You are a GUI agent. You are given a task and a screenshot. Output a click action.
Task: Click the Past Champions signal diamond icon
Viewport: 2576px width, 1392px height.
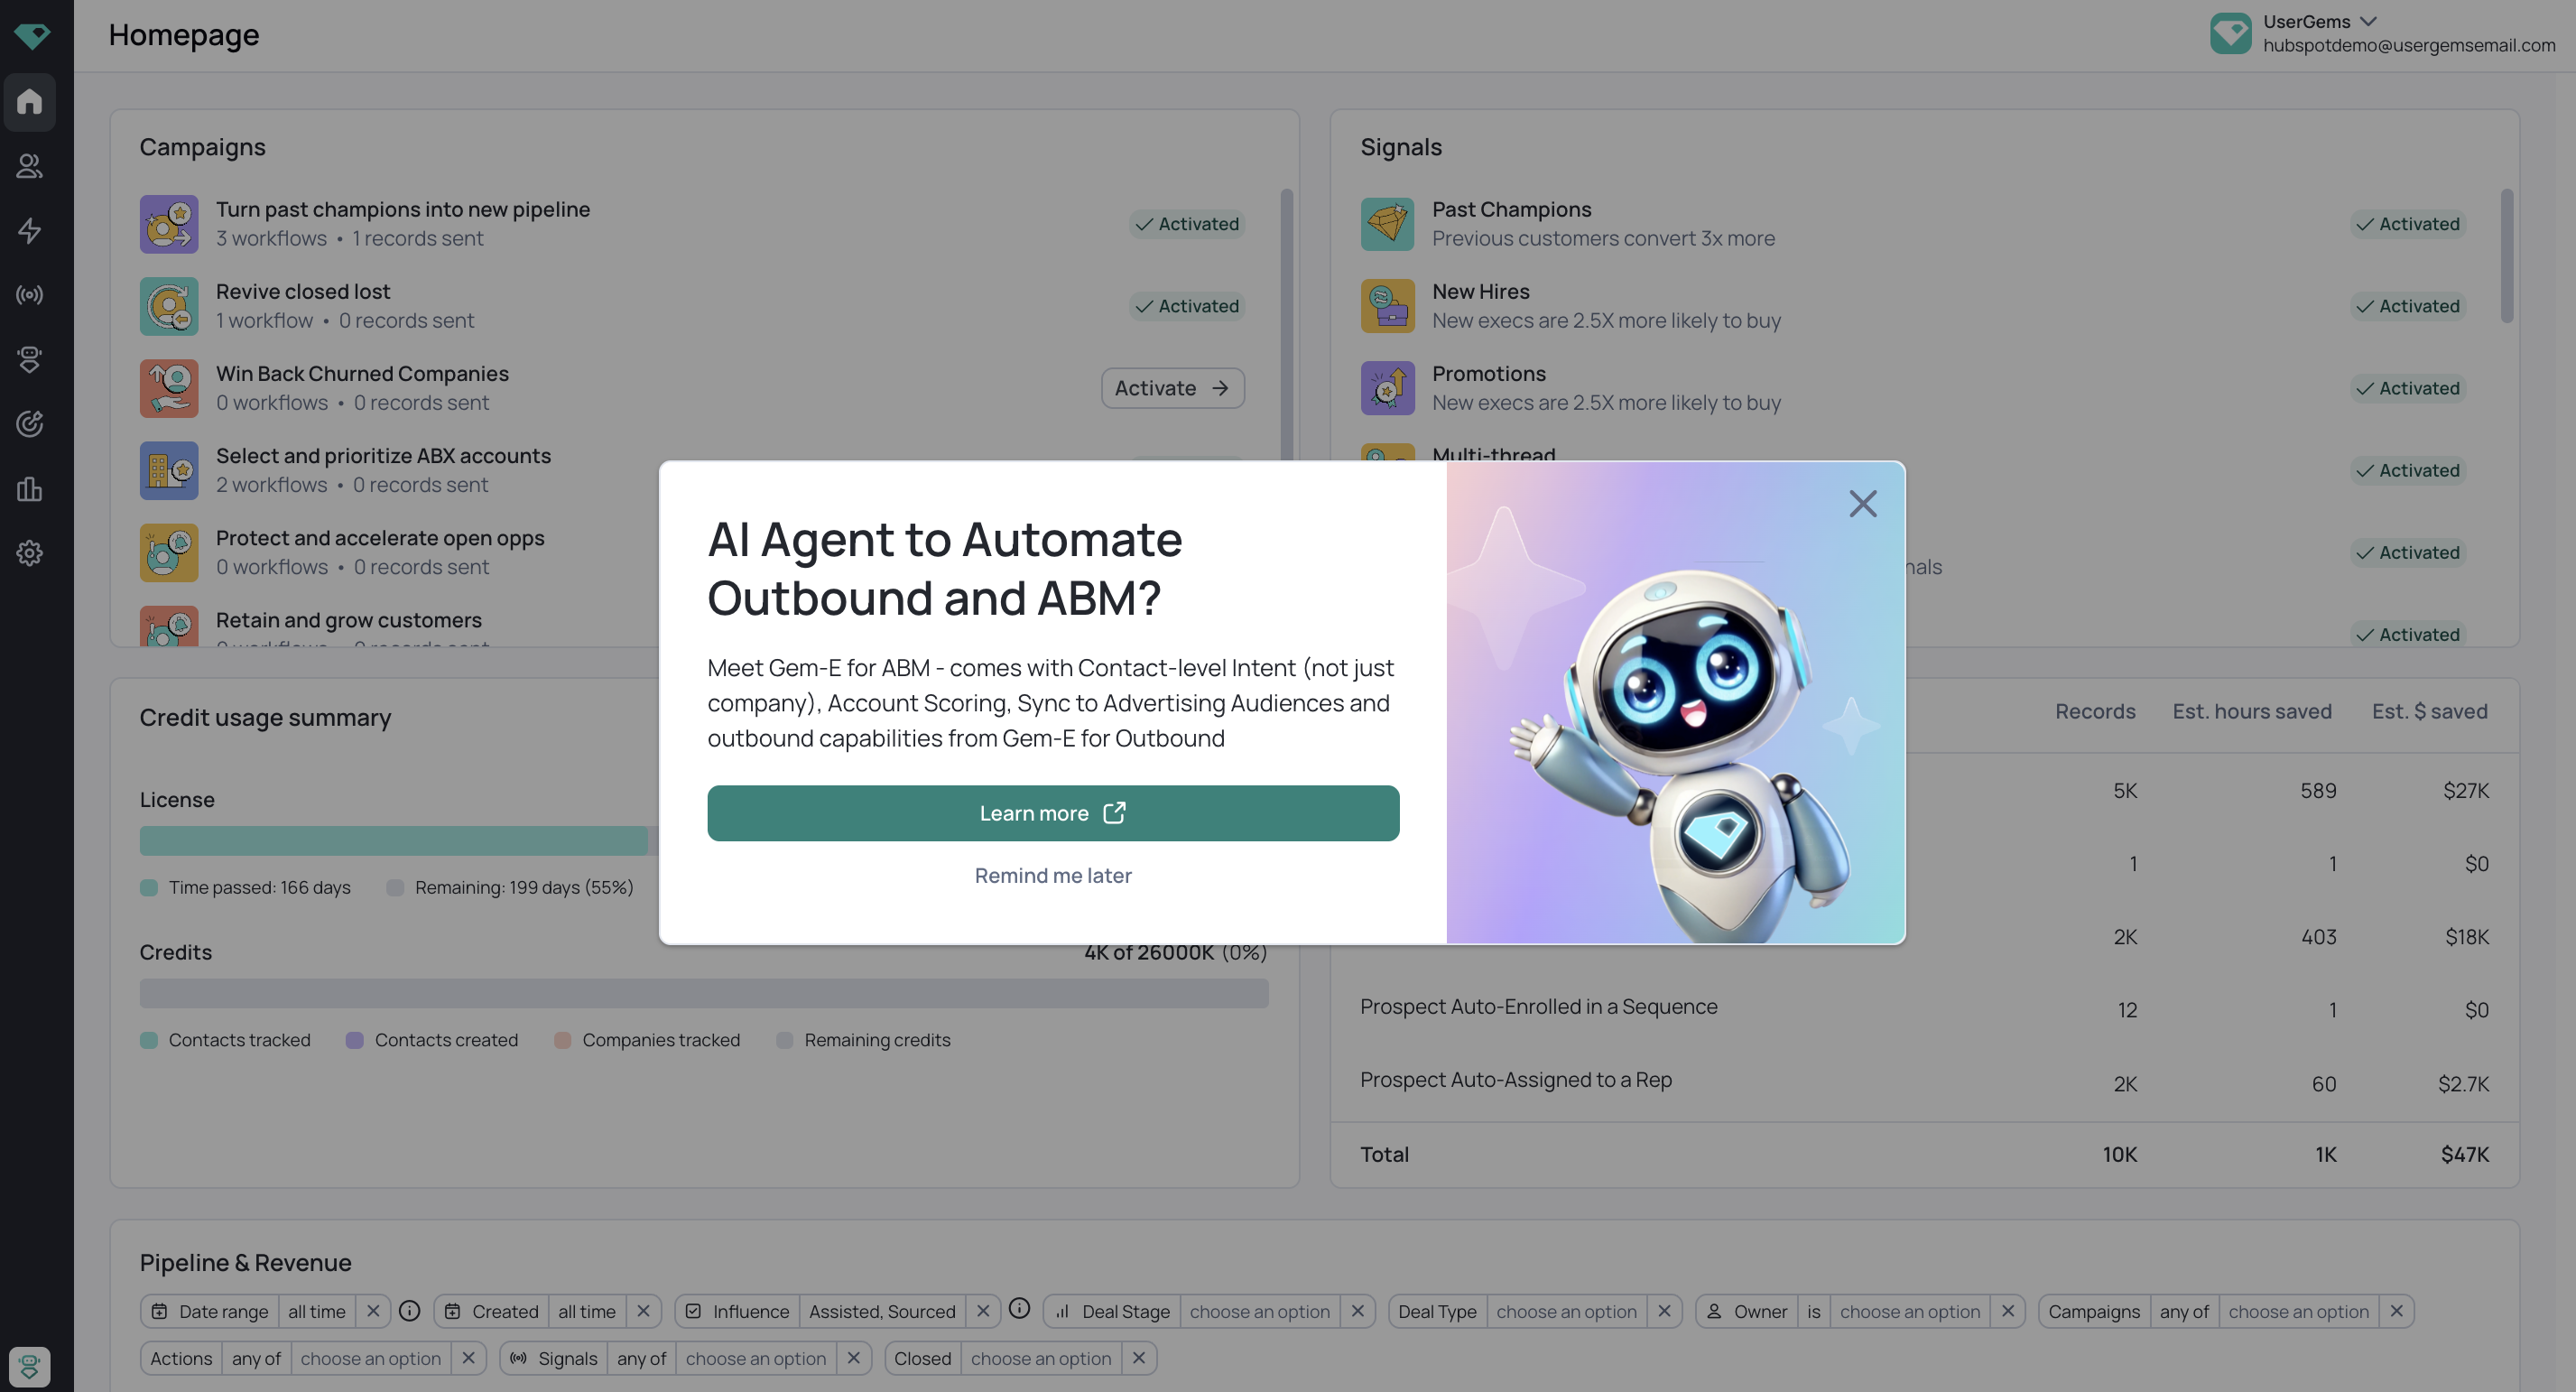tap(1387, 224)
